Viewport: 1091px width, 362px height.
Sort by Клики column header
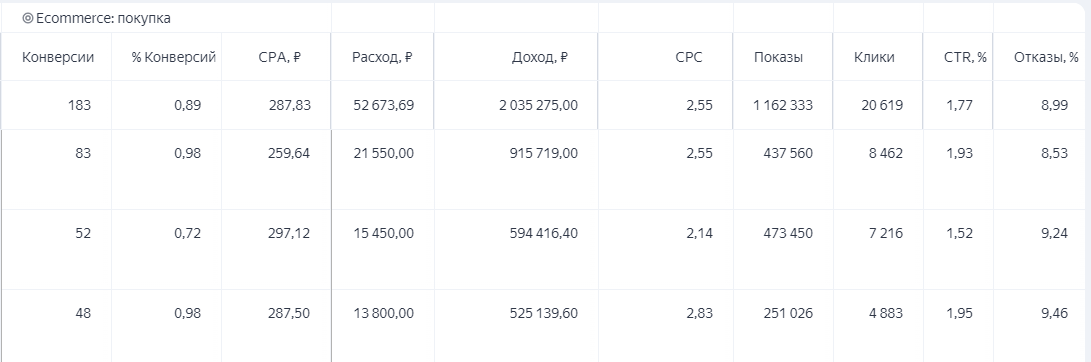click(874, 58)
